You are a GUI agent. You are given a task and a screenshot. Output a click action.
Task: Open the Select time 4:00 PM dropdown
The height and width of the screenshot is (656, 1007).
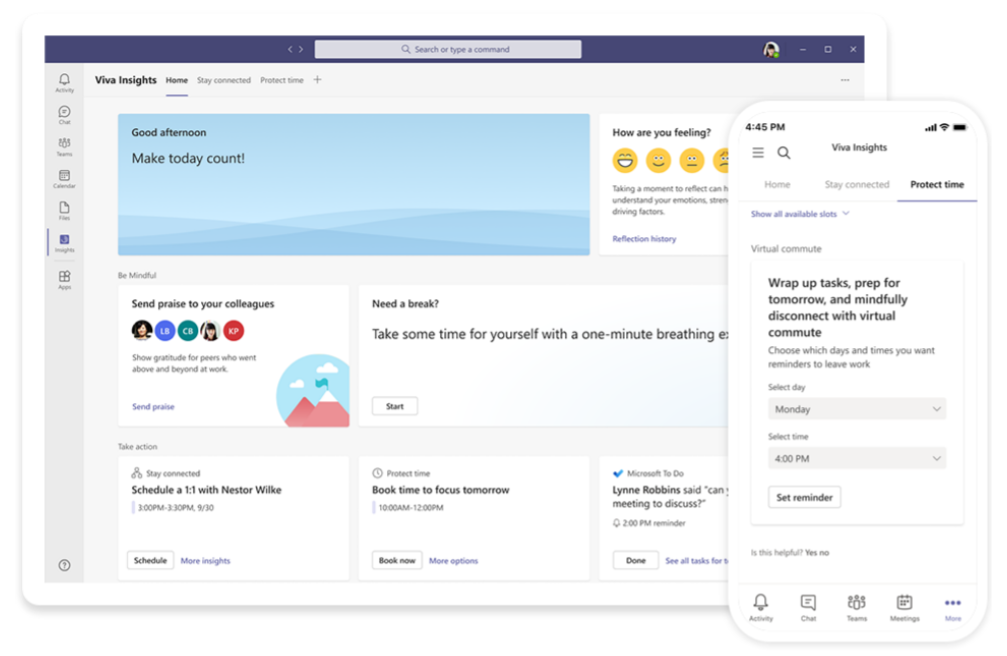(857, 458)
